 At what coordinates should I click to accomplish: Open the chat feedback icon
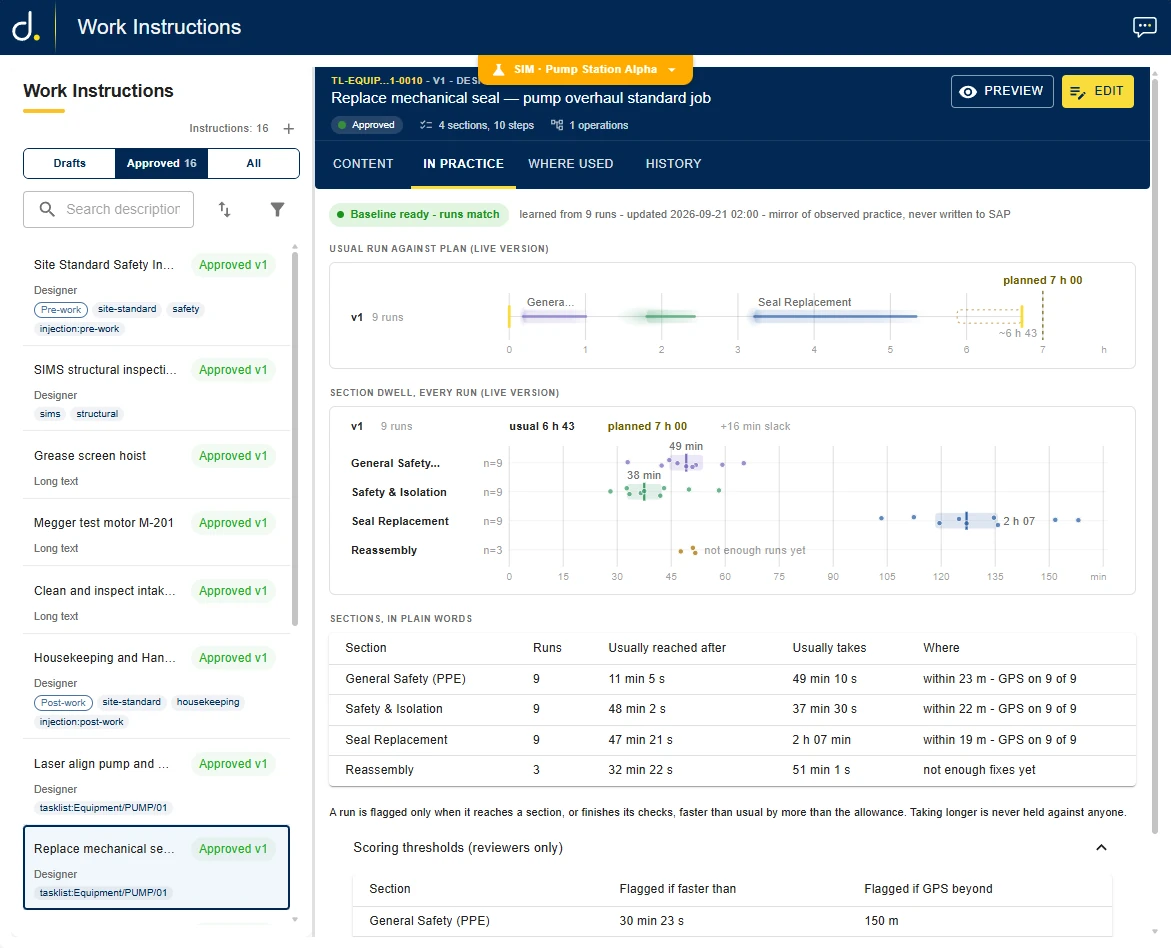coord(1144,27)
